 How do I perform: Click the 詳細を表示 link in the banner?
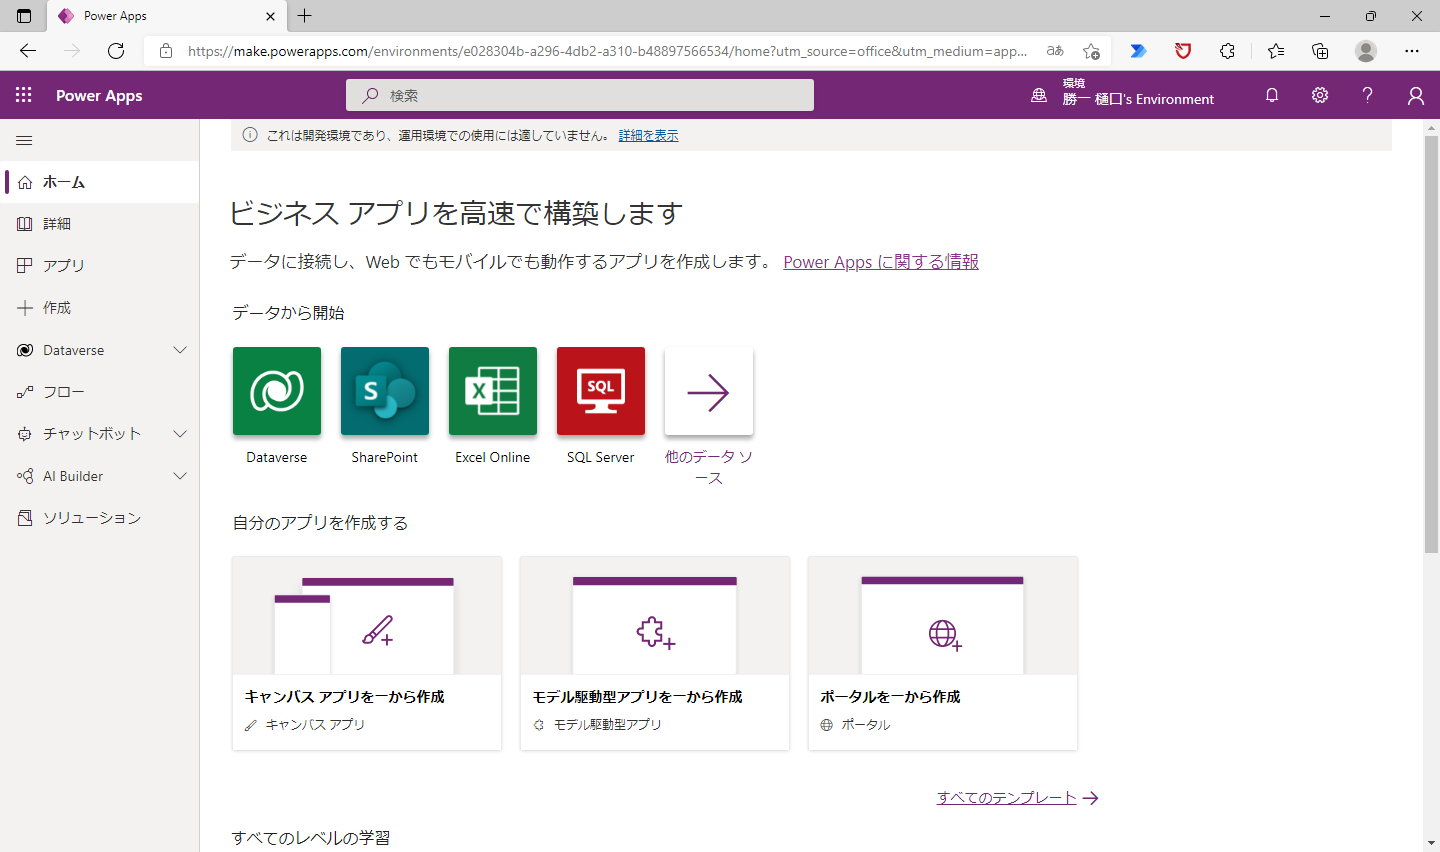click(x=648, y=136)
